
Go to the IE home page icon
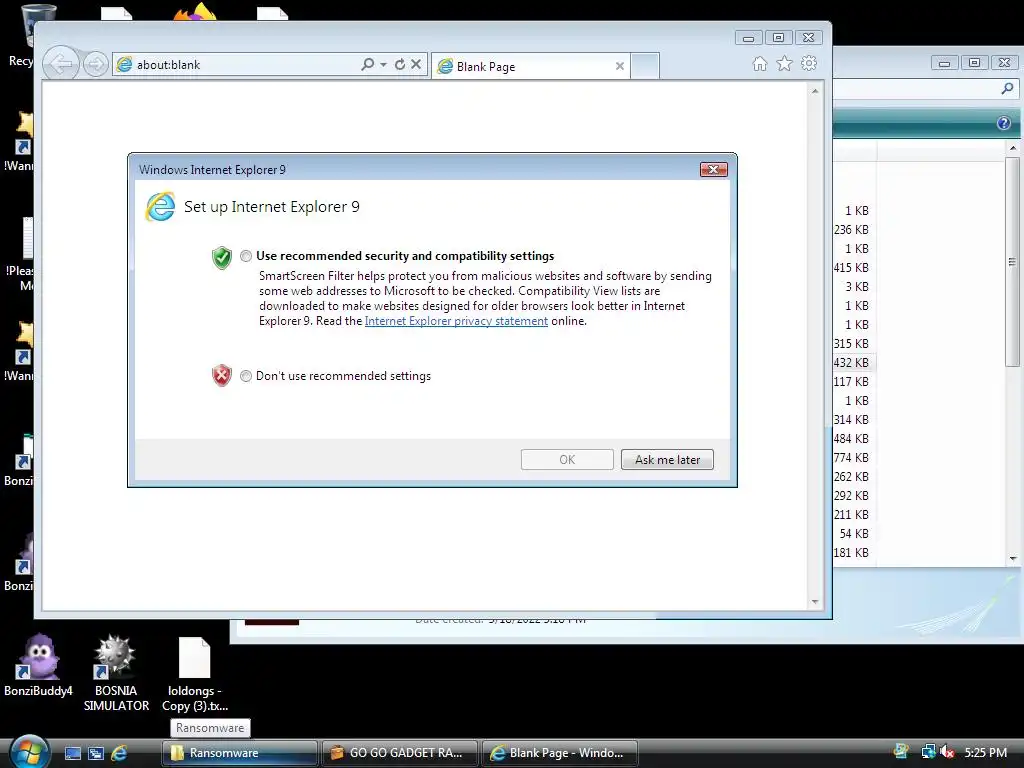coord(760,63)
